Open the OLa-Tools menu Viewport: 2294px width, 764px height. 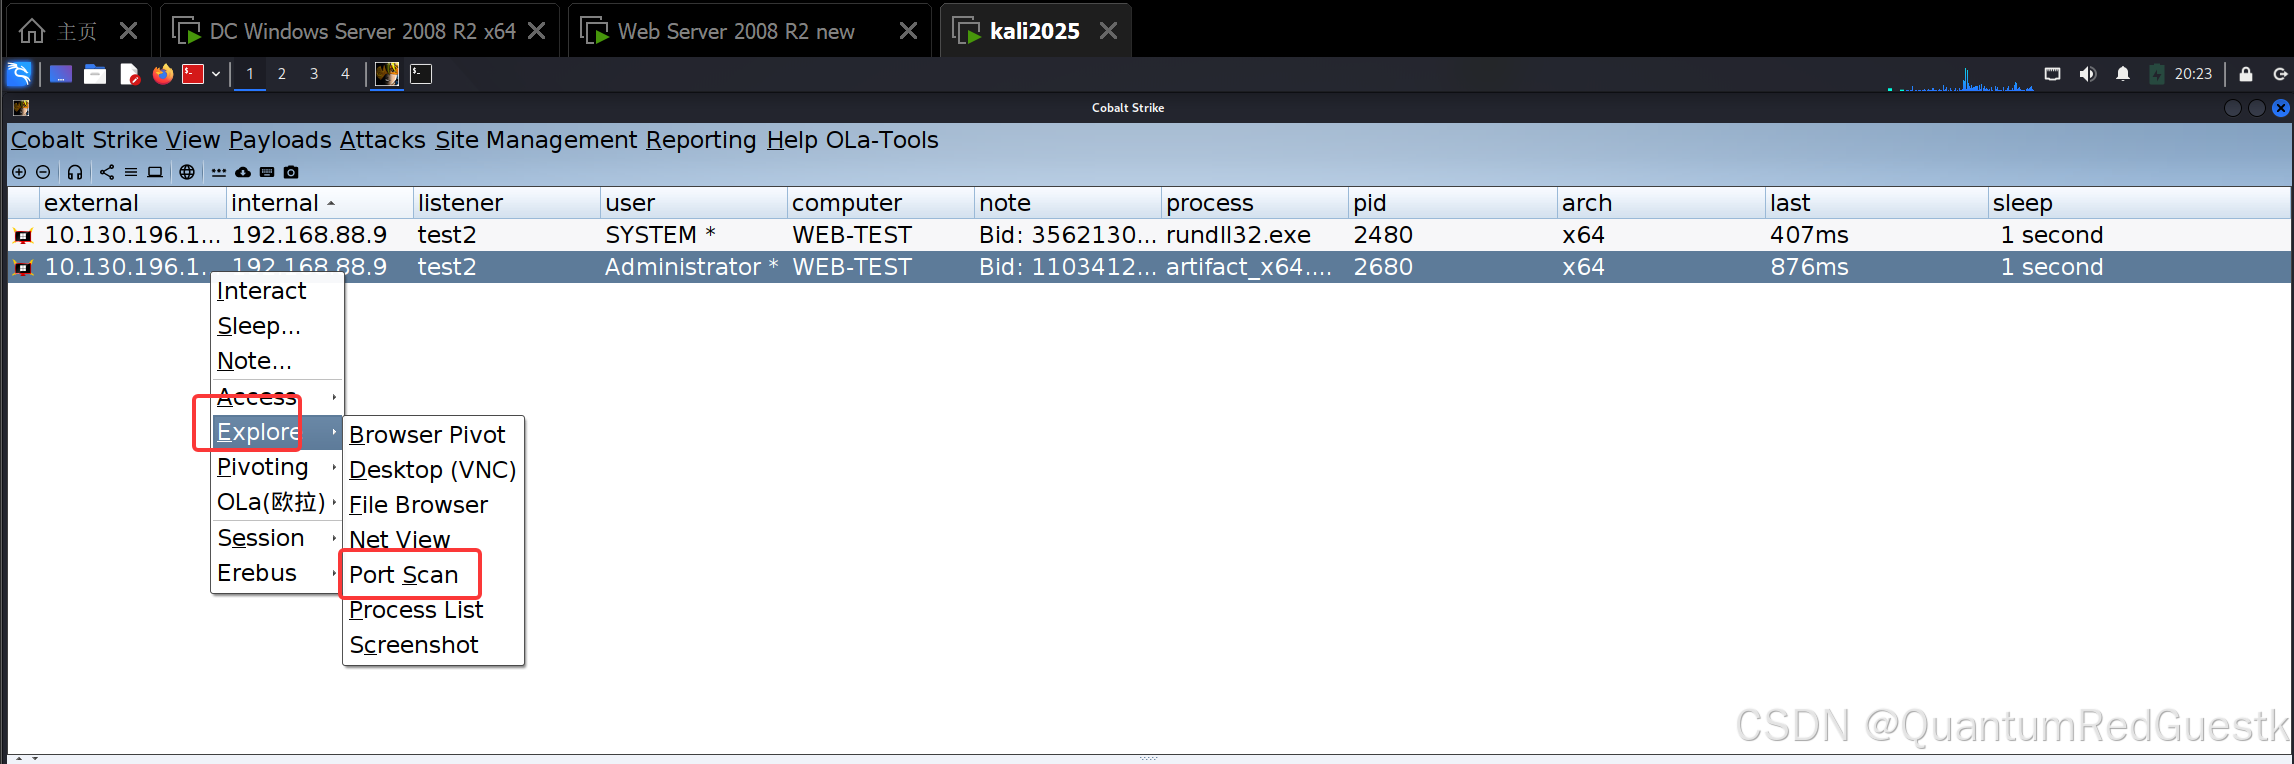(882, 140)
